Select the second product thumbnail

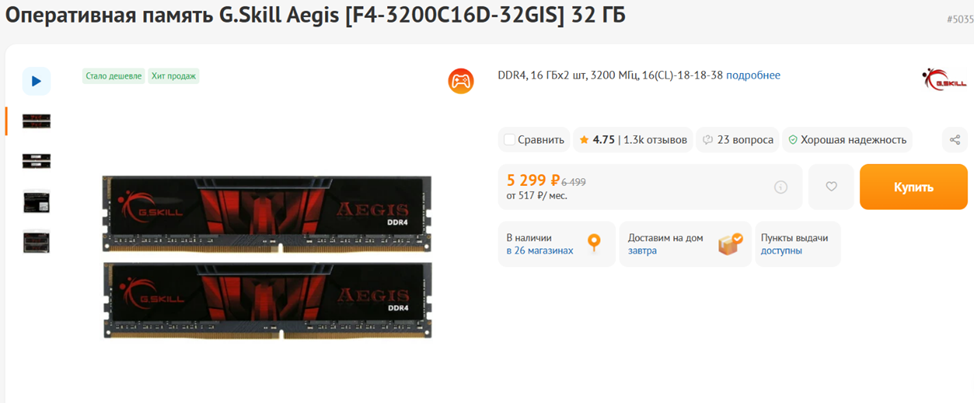tap(36, 161)
